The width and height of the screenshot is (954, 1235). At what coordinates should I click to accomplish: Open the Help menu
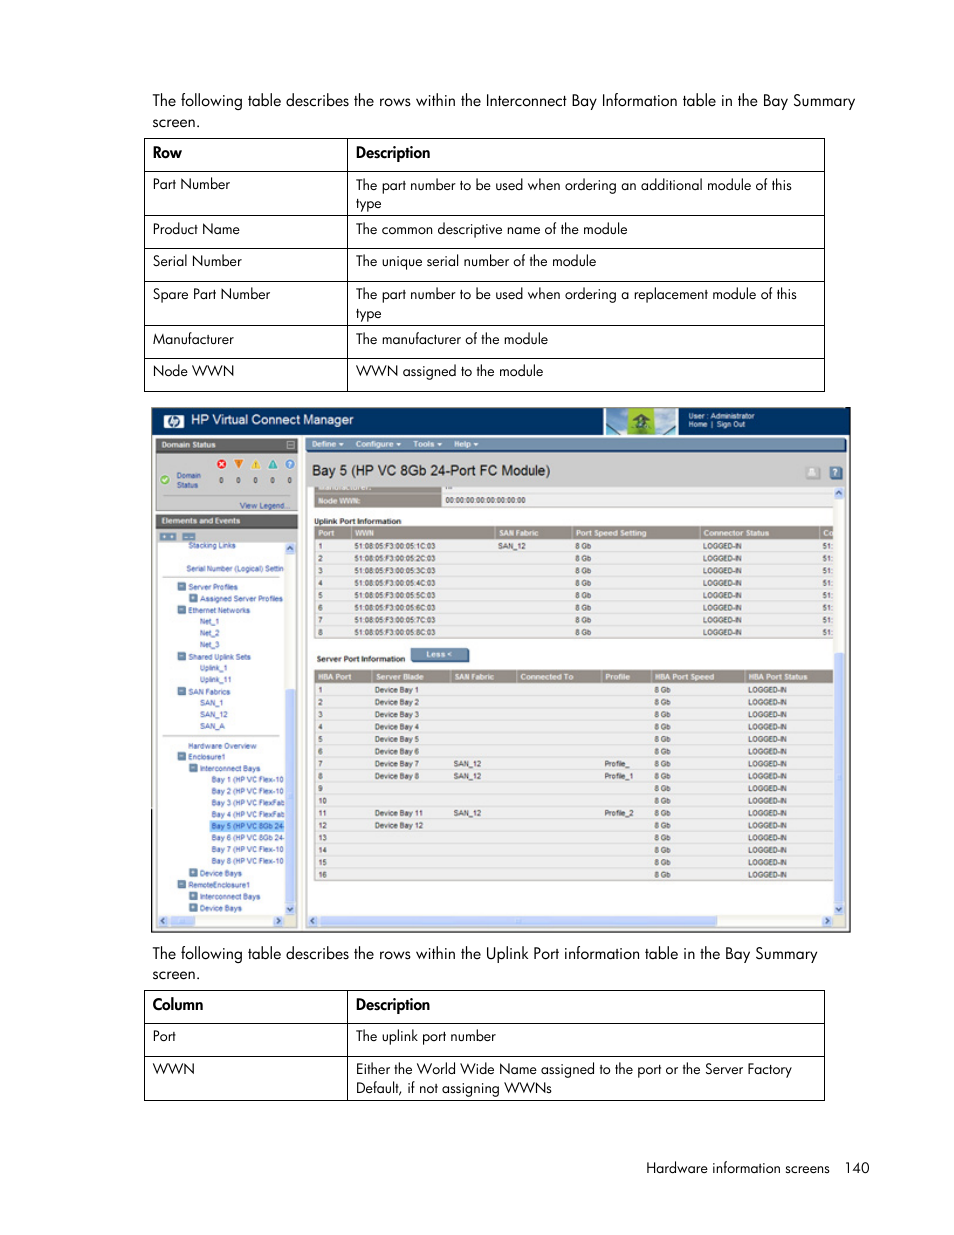point(466,444)
